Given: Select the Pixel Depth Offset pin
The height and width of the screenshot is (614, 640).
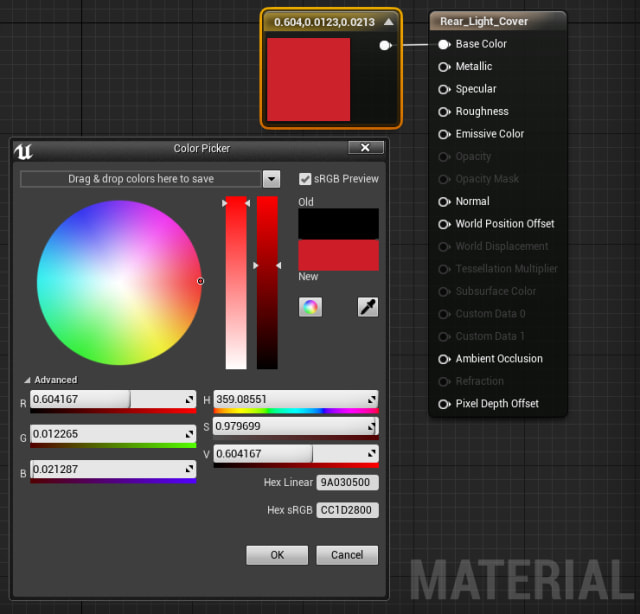Looking at the screenshot, I should 444,404.
